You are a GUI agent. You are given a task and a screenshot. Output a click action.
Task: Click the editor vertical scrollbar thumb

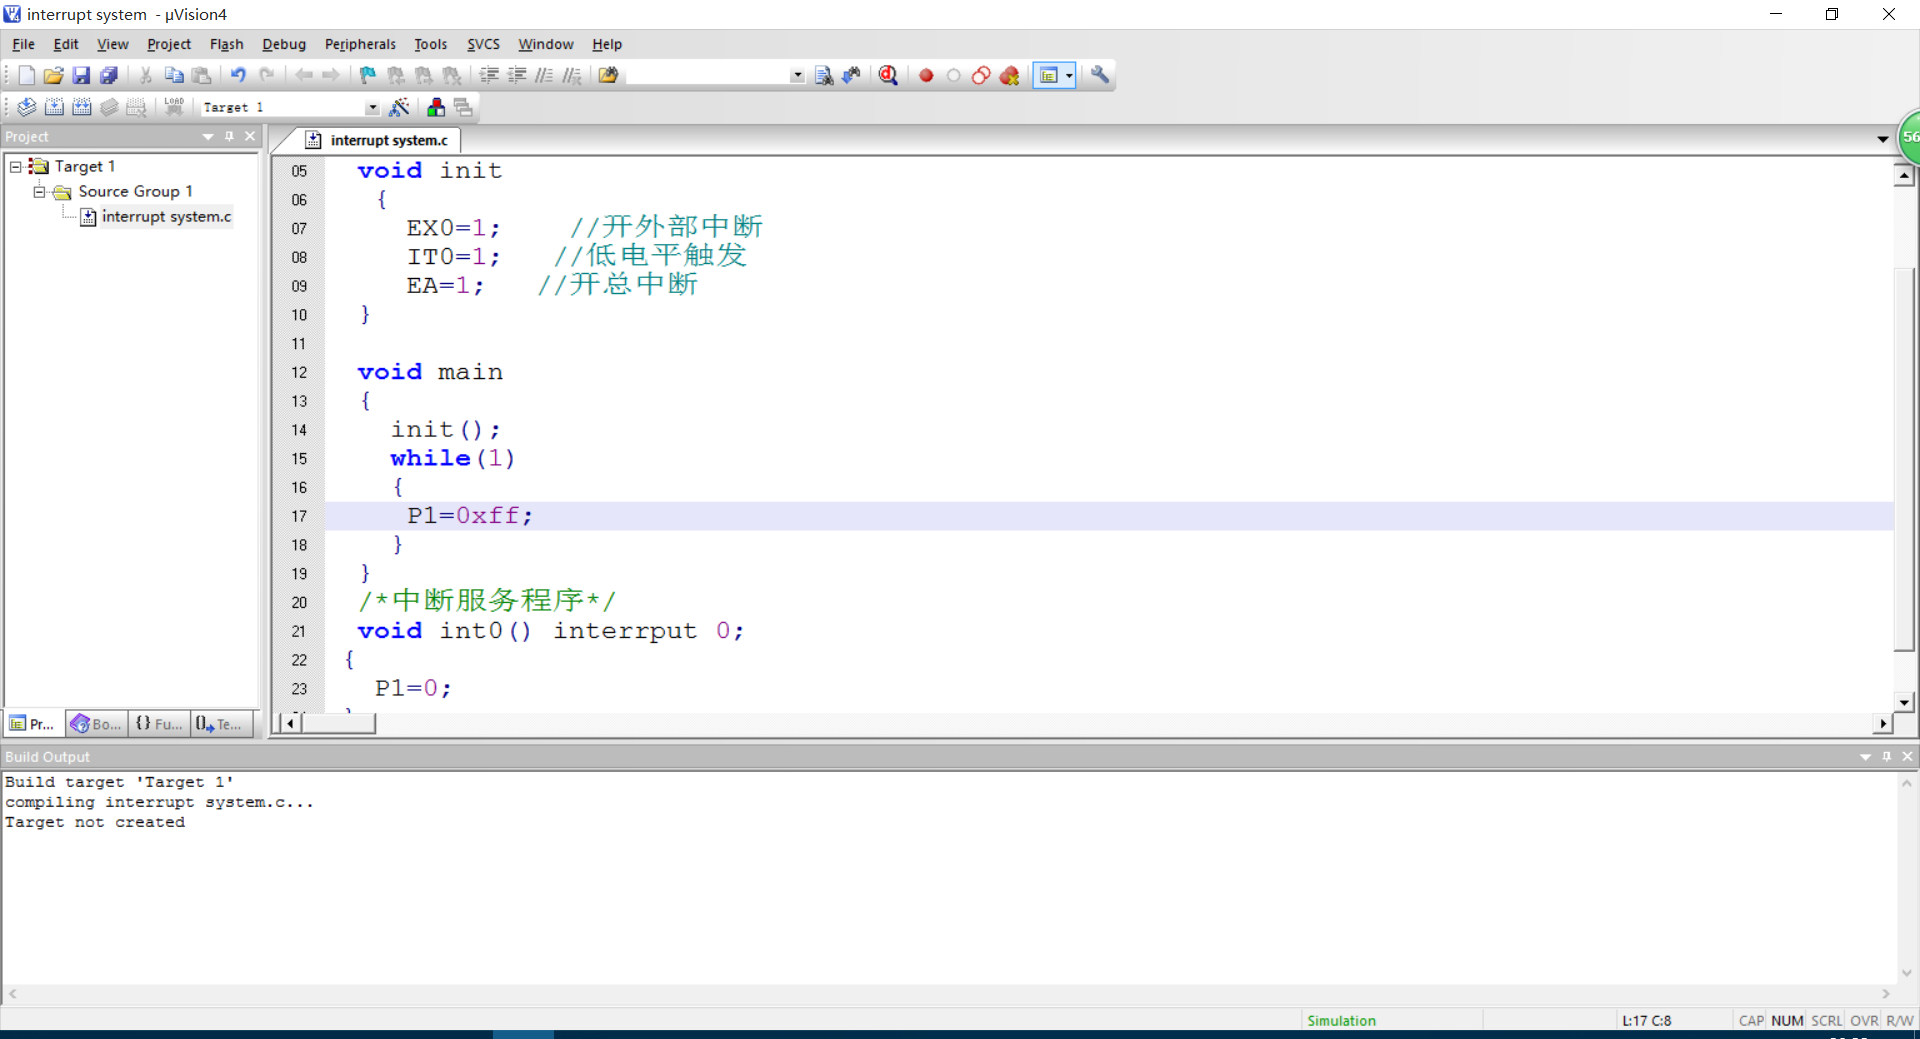click(x=1904, y=460)
